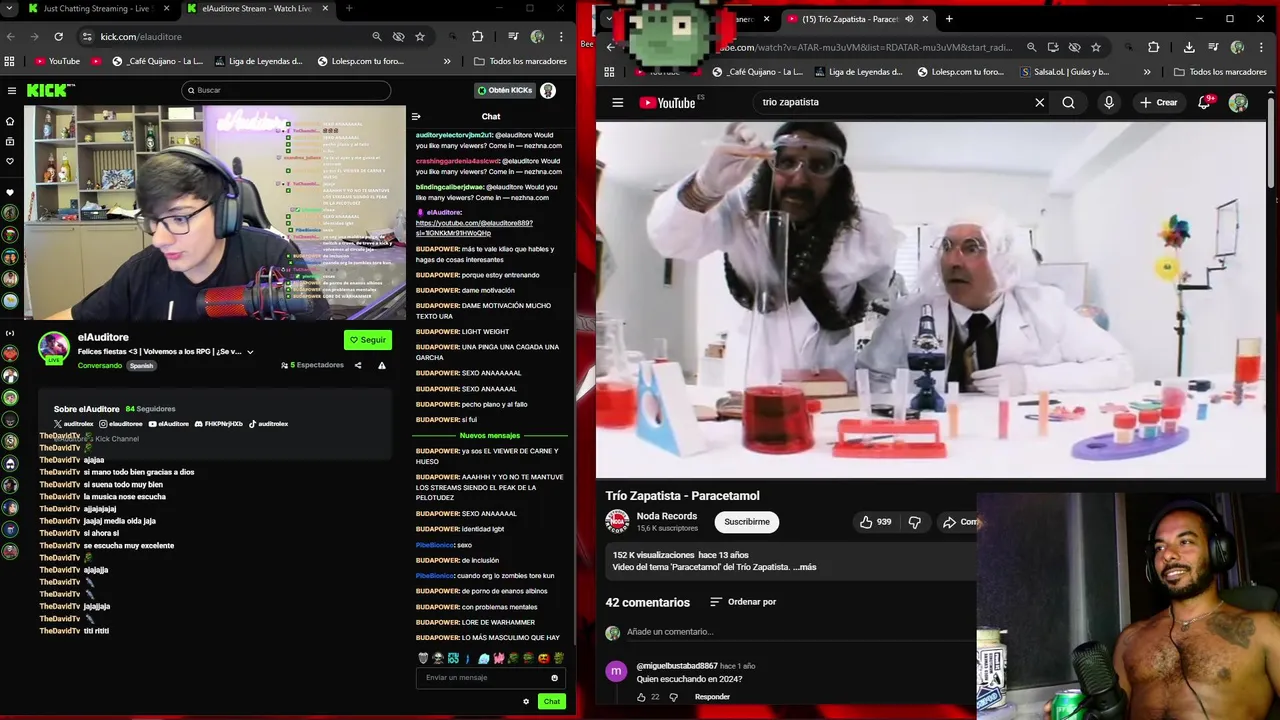
Task: Click the report warning triangle icon
Action: tap(381, 365)
